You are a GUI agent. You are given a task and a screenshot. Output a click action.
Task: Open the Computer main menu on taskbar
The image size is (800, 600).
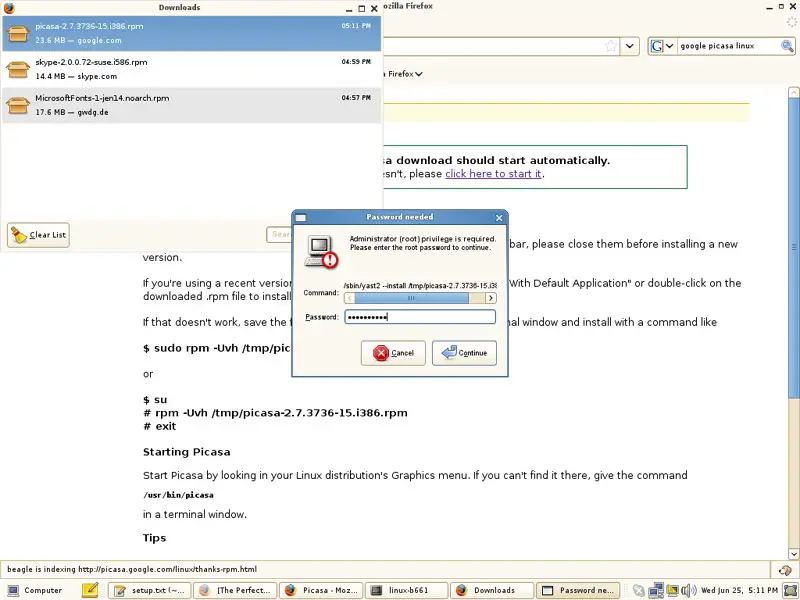click(35, 590)
